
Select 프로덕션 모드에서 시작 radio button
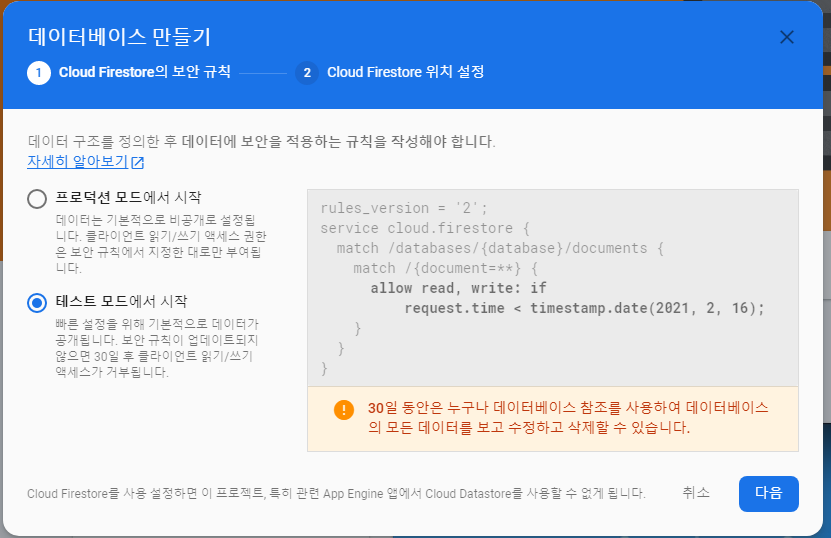[x=37, y=199]
